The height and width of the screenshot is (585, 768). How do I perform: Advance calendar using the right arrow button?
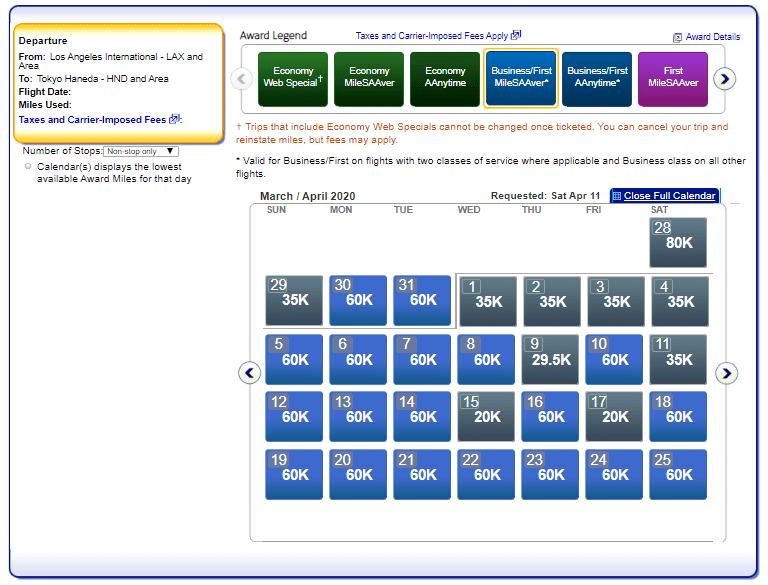click(727, 373)
